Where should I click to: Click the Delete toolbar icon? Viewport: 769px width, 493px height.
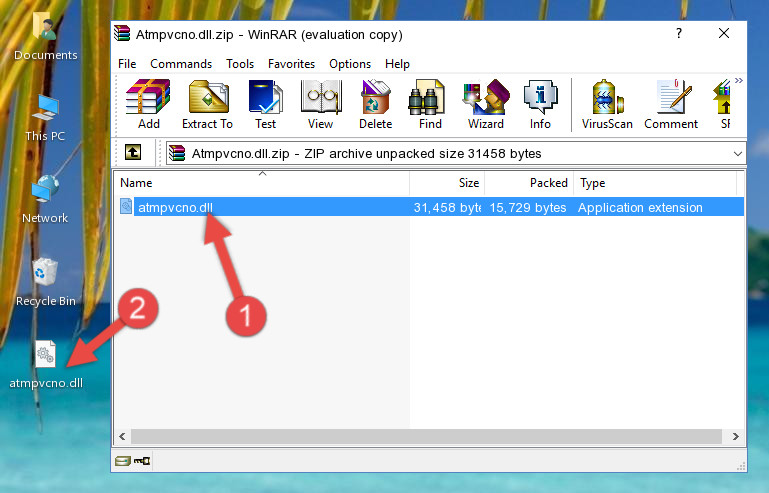point(375,104)
